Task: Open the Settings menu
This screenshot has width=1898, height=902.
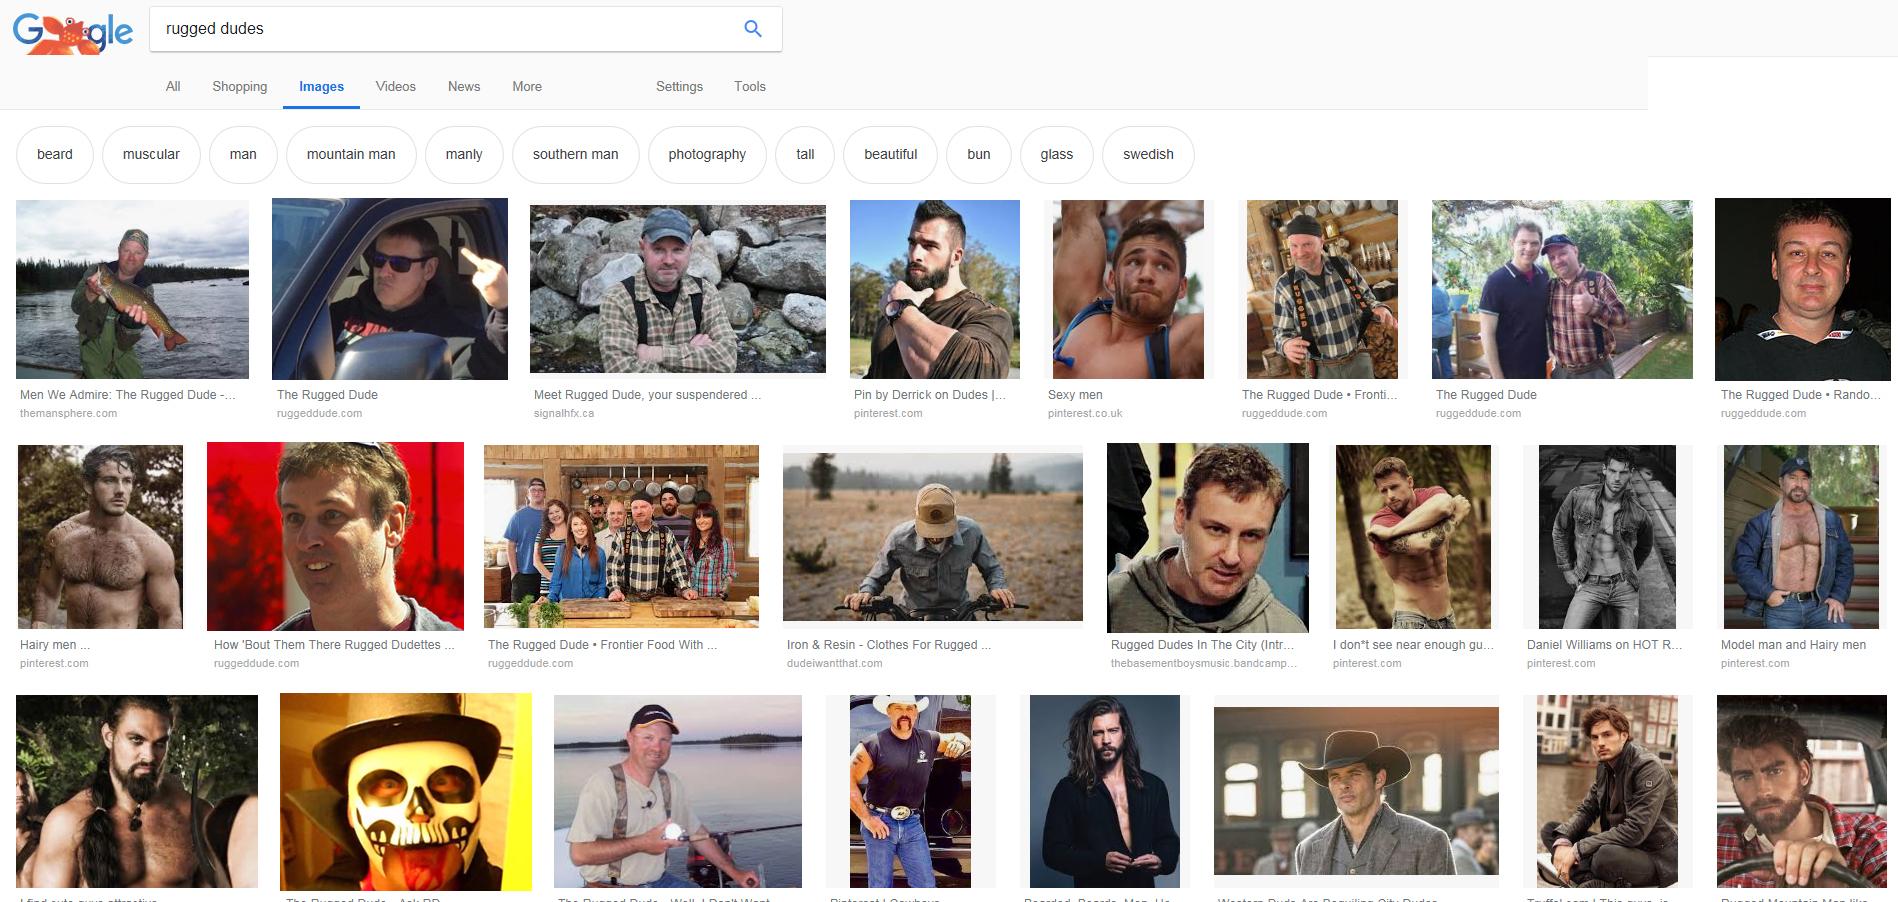Action: pos(679,86)
